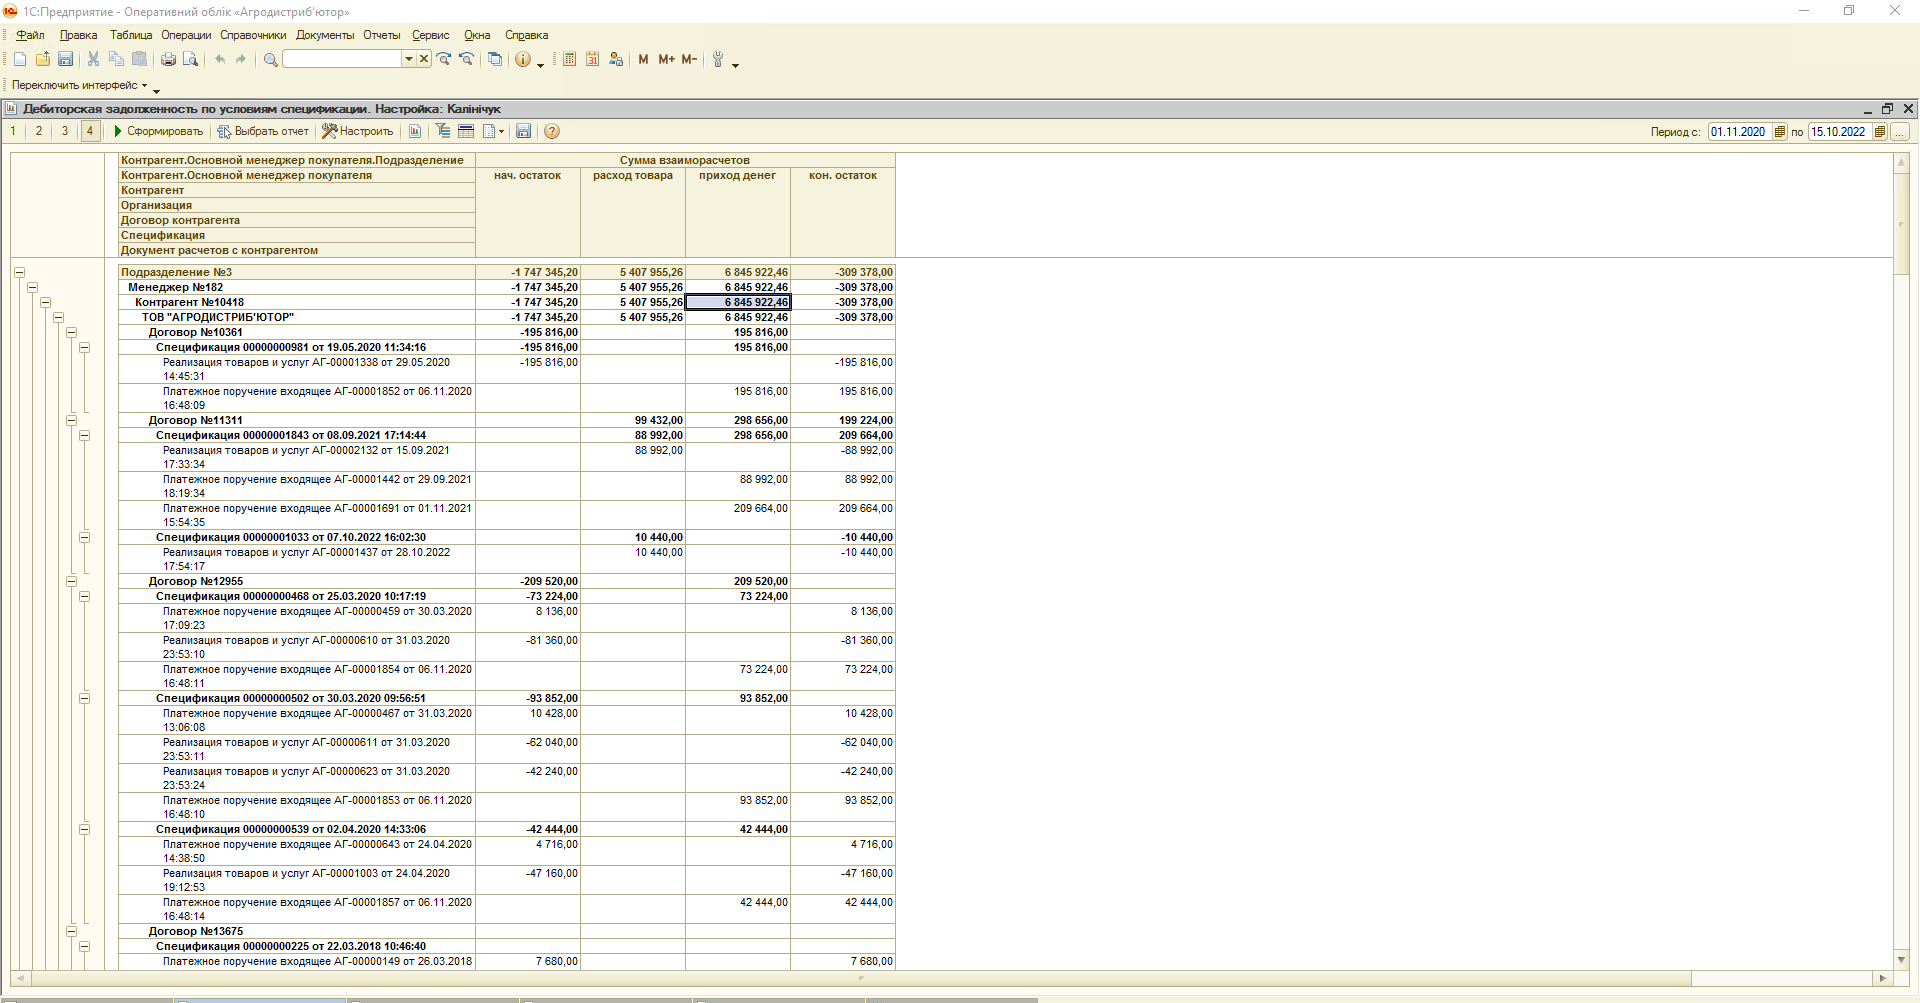Open the Справочники menu

[253, 35]
